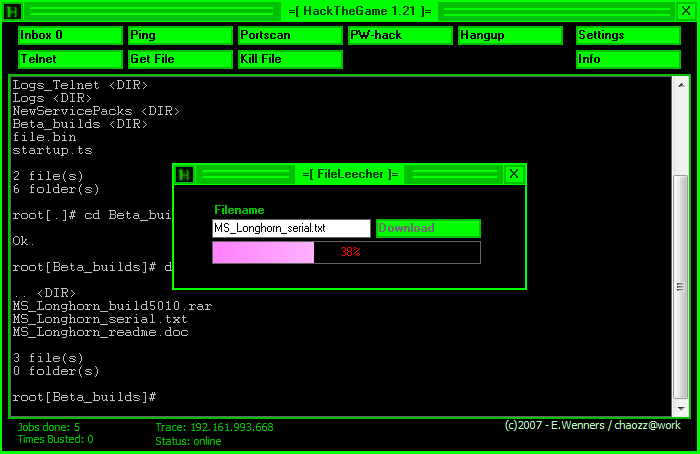Screen dimensions: 700x454
Task: Open the Telnet tool
Action: [71, 59]
